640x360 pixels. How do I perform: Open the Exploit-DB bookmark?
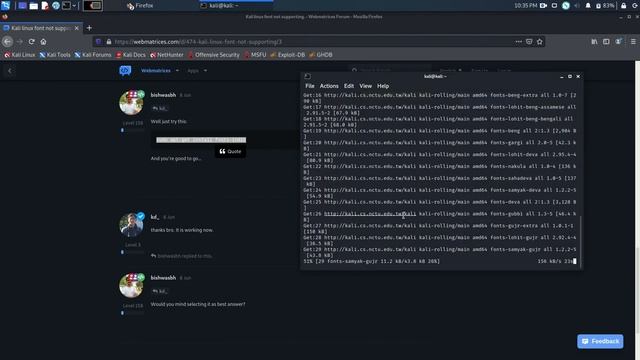(x=288, y=55)
